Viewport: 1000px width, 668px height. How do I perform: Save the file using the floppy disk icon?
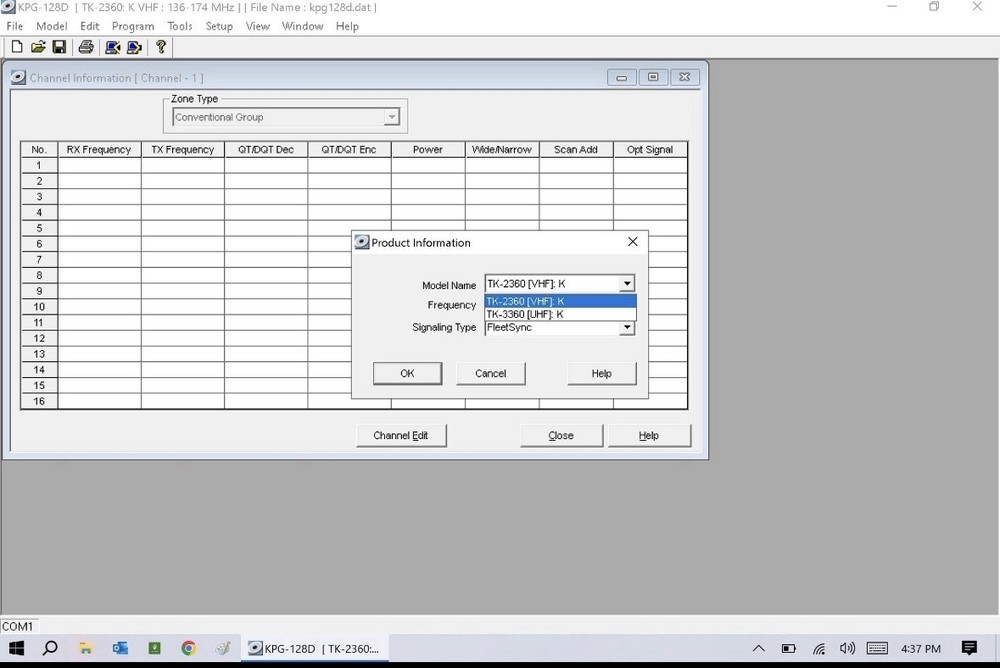click(x=59, y=47)
